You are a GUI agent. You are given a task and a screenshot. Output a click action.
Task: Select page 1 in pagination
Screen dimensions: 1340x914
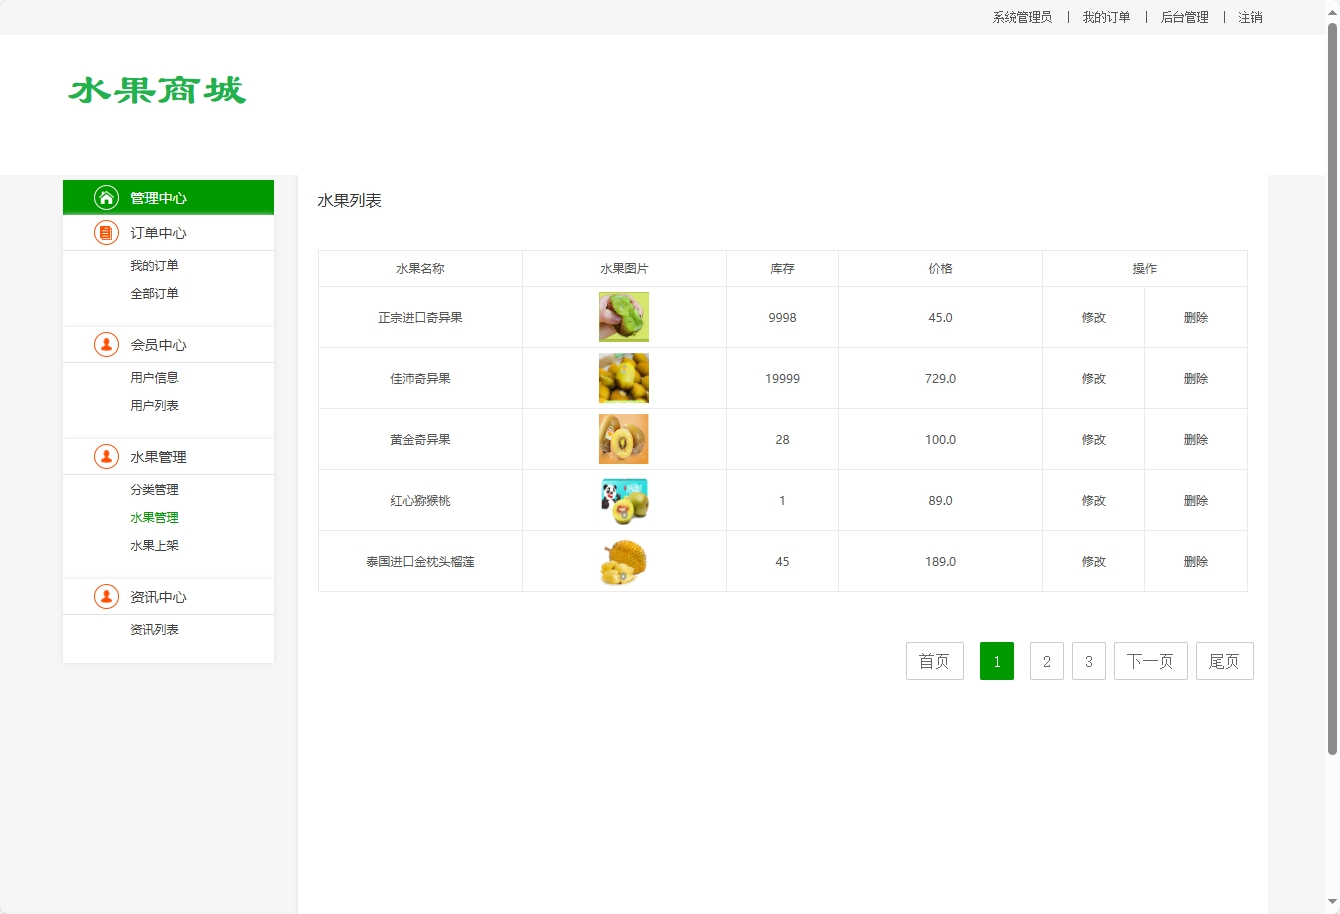coord(997,661)
